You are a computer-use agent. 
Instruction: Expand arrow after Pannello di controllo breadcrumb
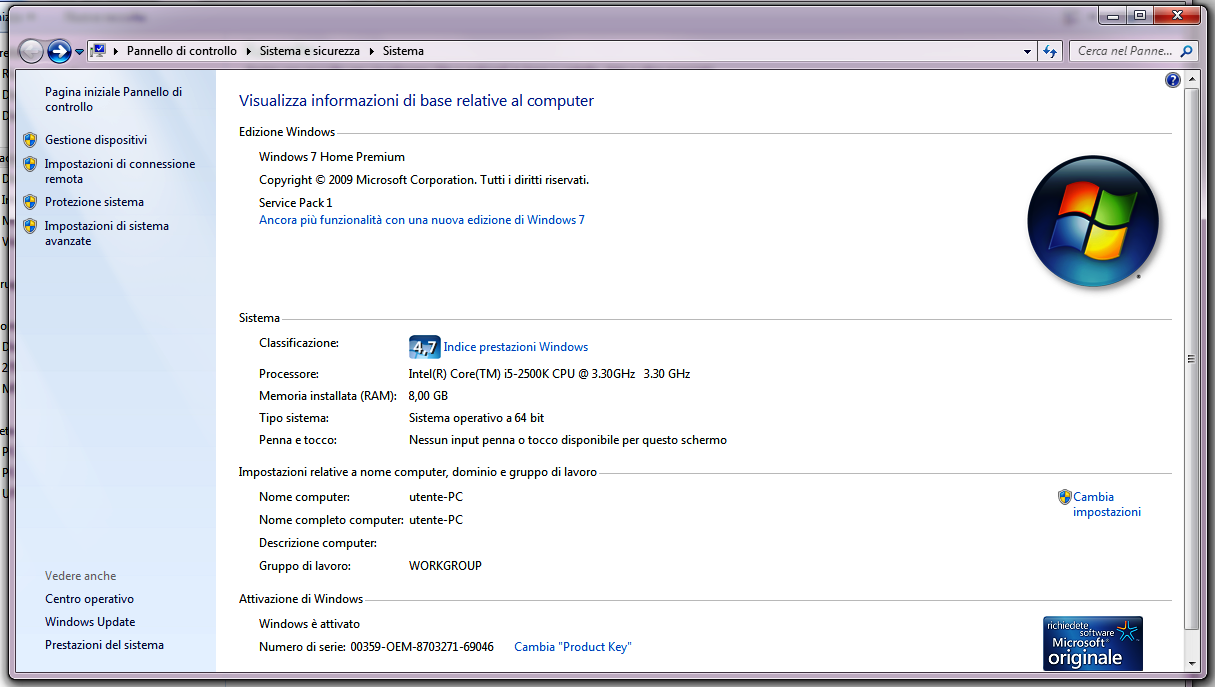point(249,51)
